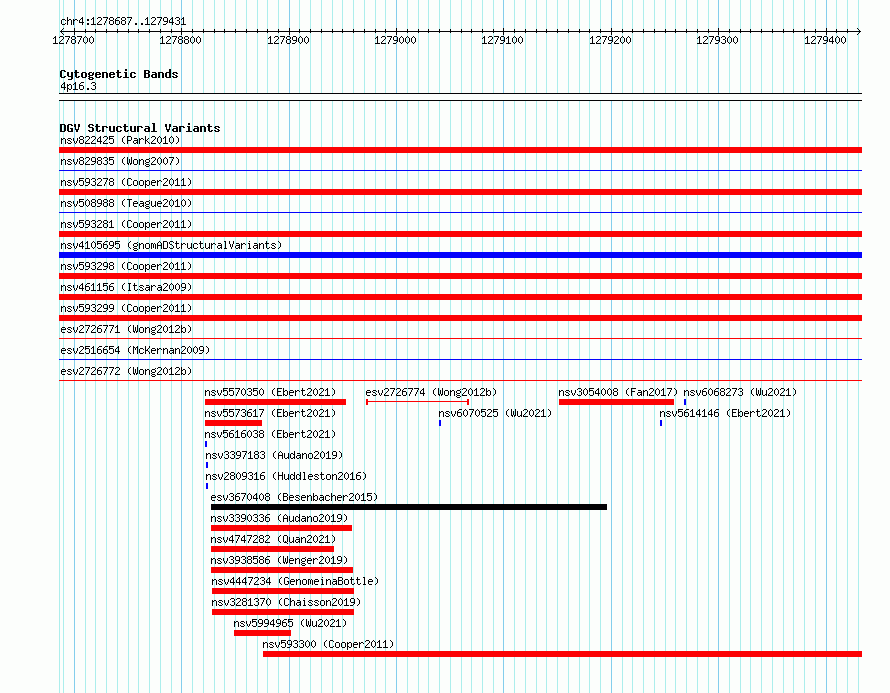Viewport: 890px width, 693px height.
Task: Click the red nsv593300 variant bar
Action: pyautogui.click(x=562, y=654)
